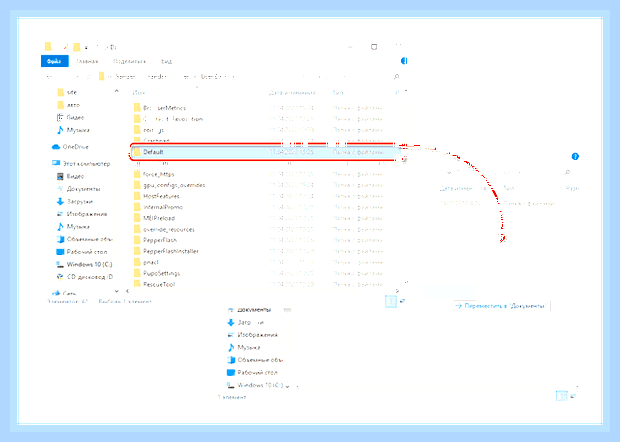
Task: Switch to the Вид ribbon tab
Action: (166, 61)
